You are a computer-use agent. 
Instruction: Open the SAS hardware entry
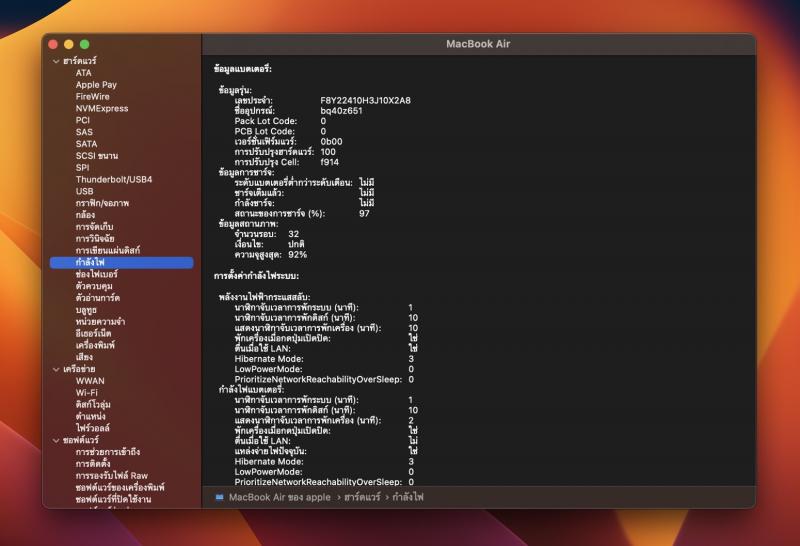[x=84, y=132]
